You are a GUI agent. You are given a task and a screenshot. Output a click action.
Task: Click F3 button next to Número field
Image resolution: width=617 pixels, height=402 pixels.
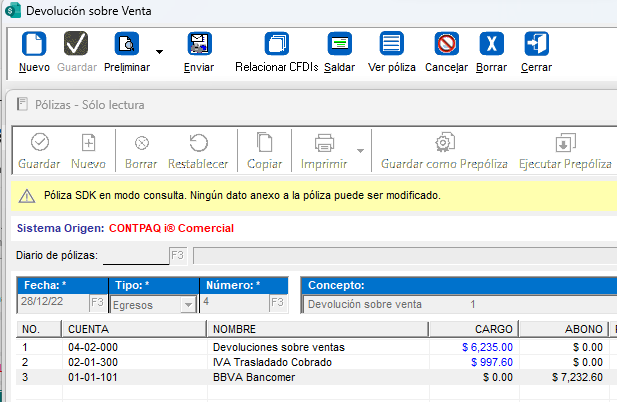[277, 304]
